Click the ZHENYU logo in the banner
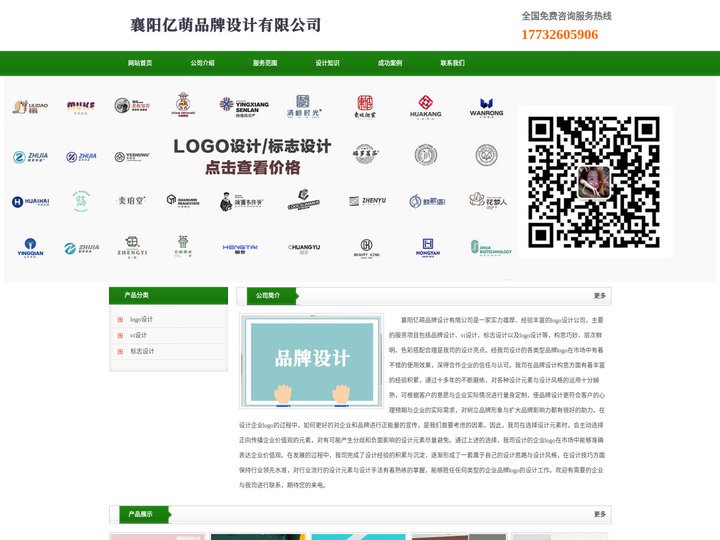This screenshot has height=540, width=720. coord(367,201)
